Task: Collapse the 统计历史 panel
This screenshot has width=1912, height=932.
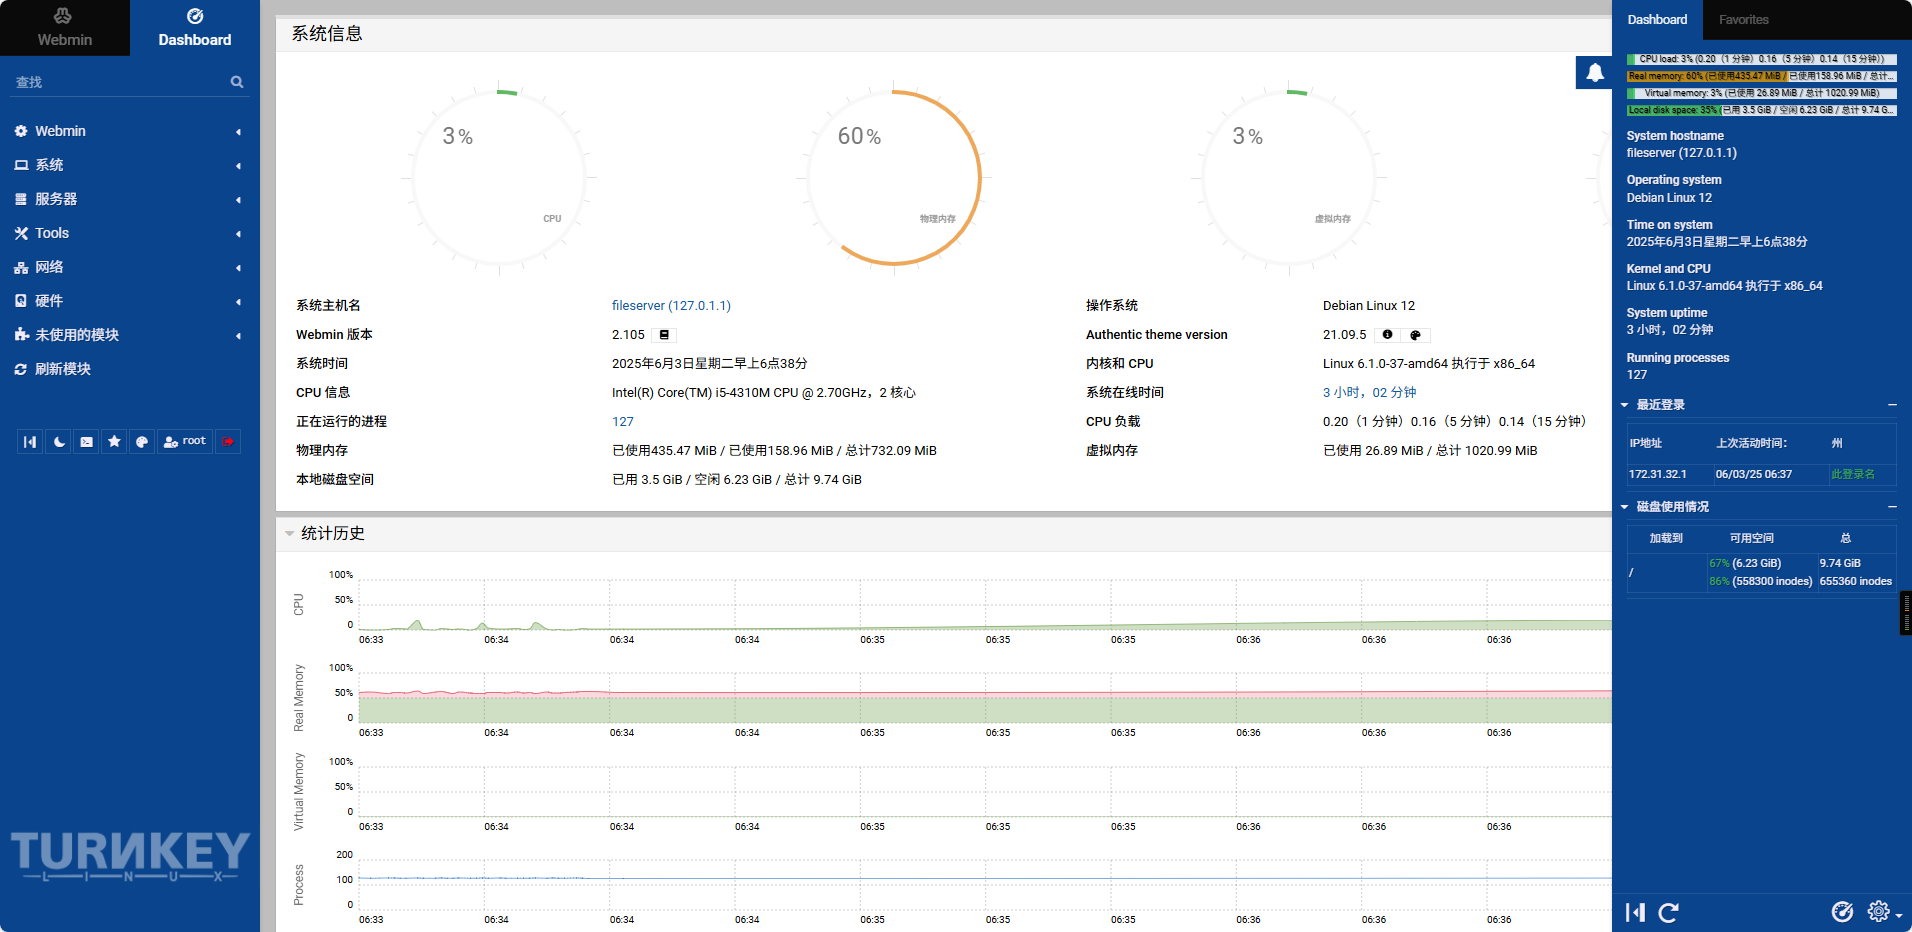Action: pyautogui.click(x=290, y=533)
